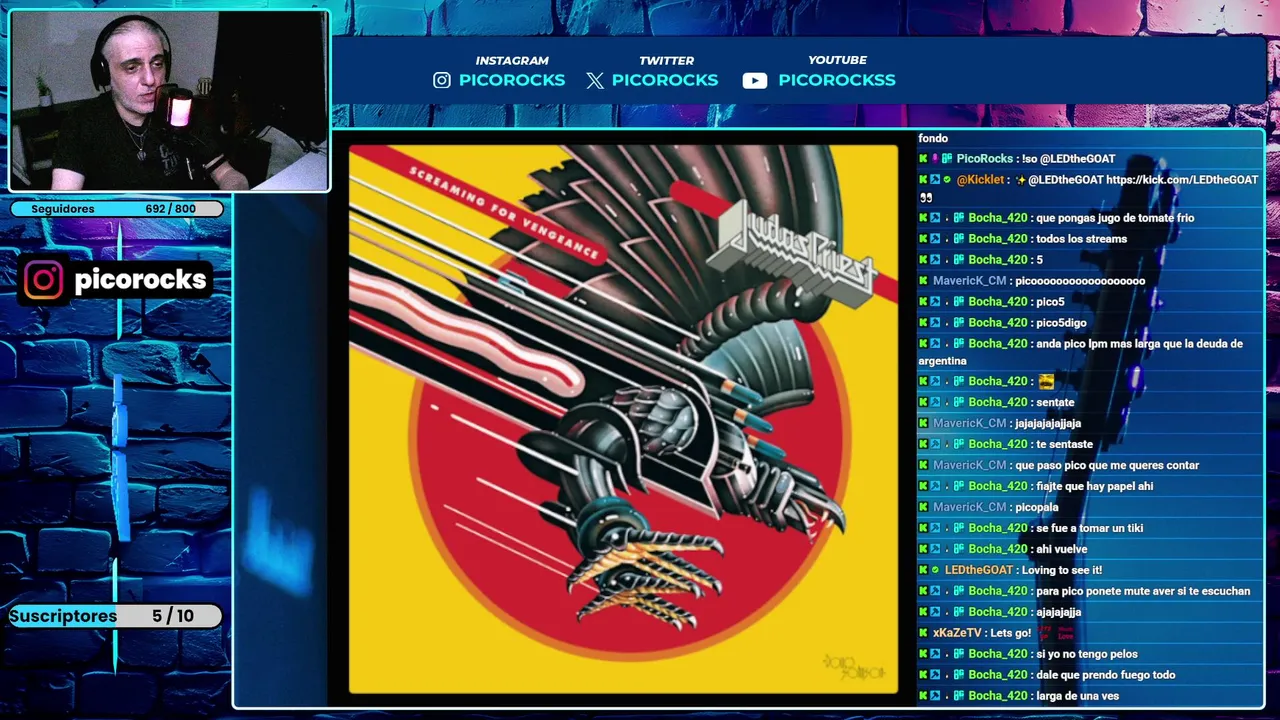The width and height of the screenshot is (1280, 720).
Task: Click chat message 'fiajte que hay papel ahi'
Action: 1094,486
